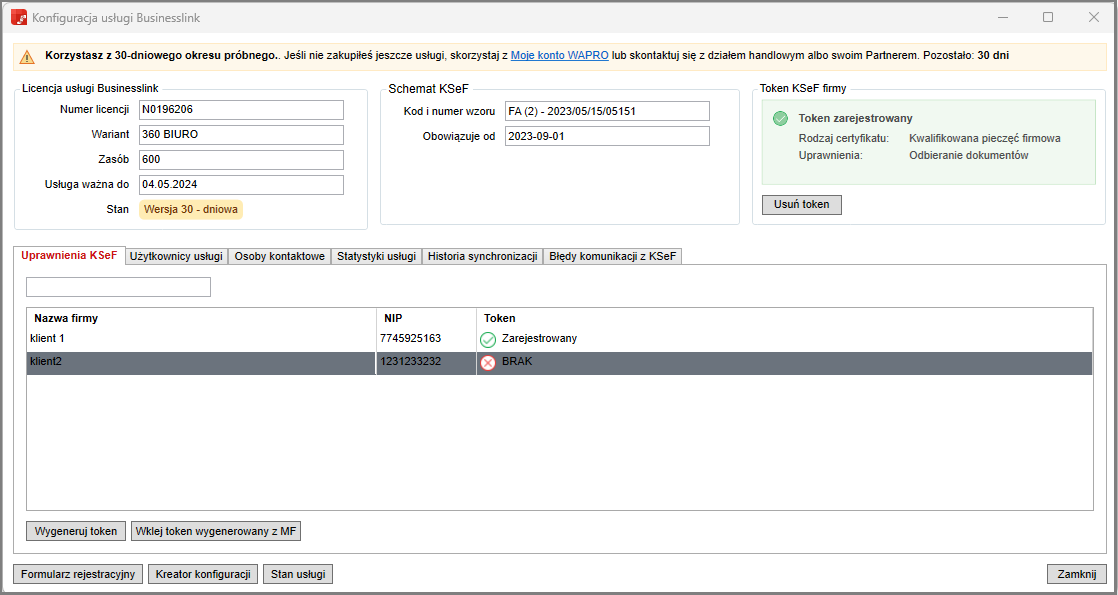Click the red X icon for klient2
The image size is (1118, 595).
pos(488,362)
